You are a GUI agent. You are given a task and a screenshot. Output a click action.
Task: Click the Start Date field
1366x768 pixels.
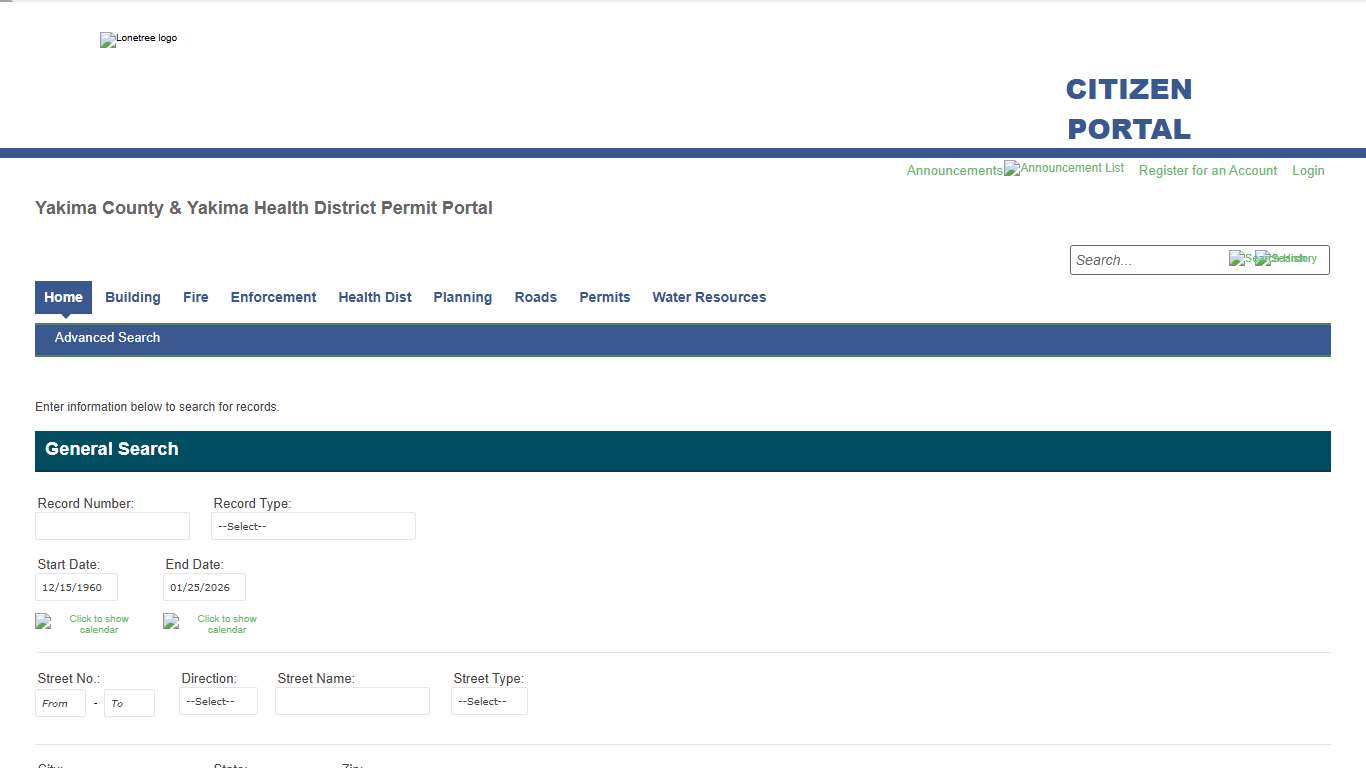click(x=76, y=588)
